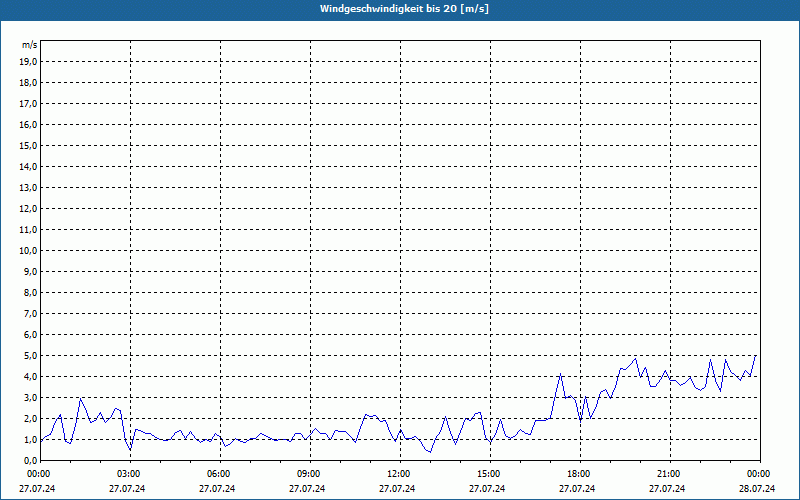
Task: Click the 6,0 y-axis label
Action: pos(31,335)
